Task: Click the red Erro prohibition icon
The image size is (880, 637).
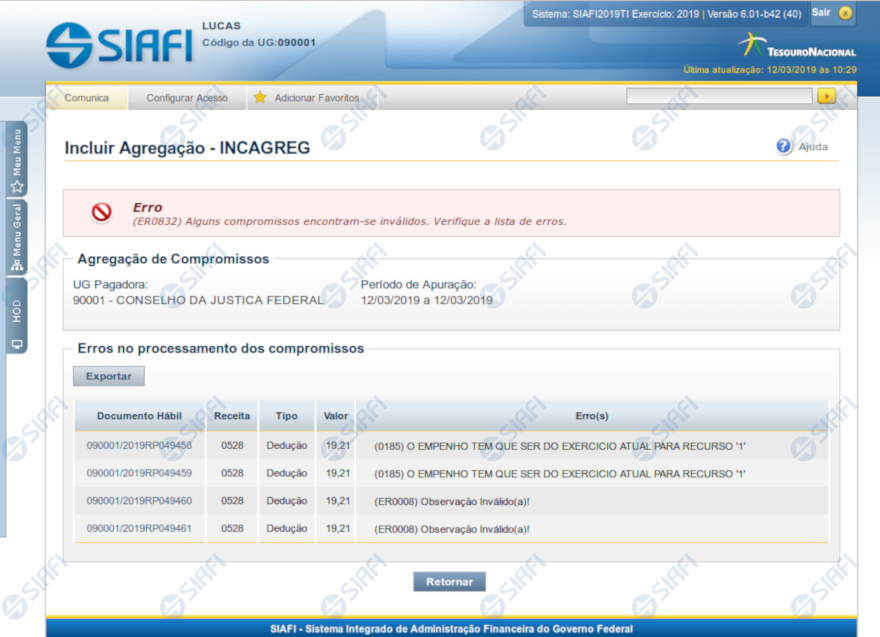Action: (101, 212)
